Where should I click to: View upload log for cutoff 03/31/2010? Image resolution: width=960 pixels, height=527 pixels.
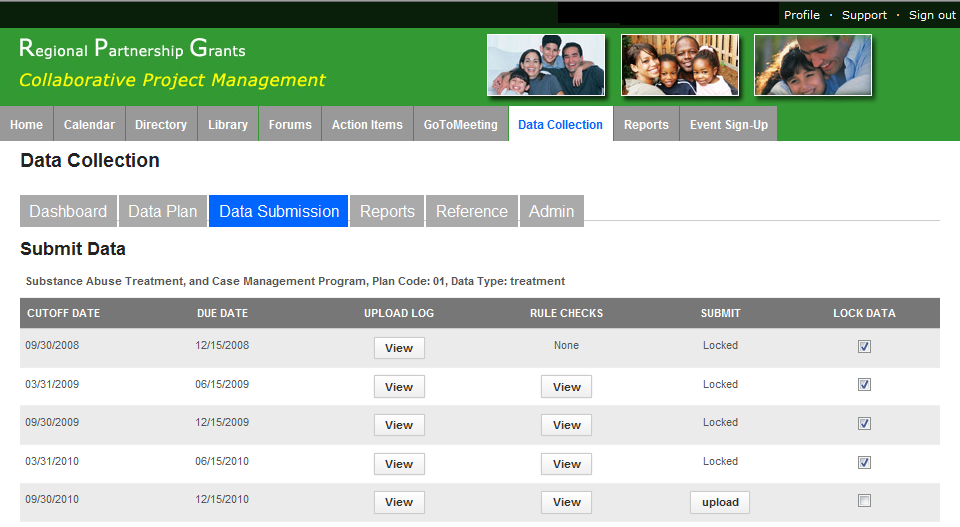[x=399, y=464]
